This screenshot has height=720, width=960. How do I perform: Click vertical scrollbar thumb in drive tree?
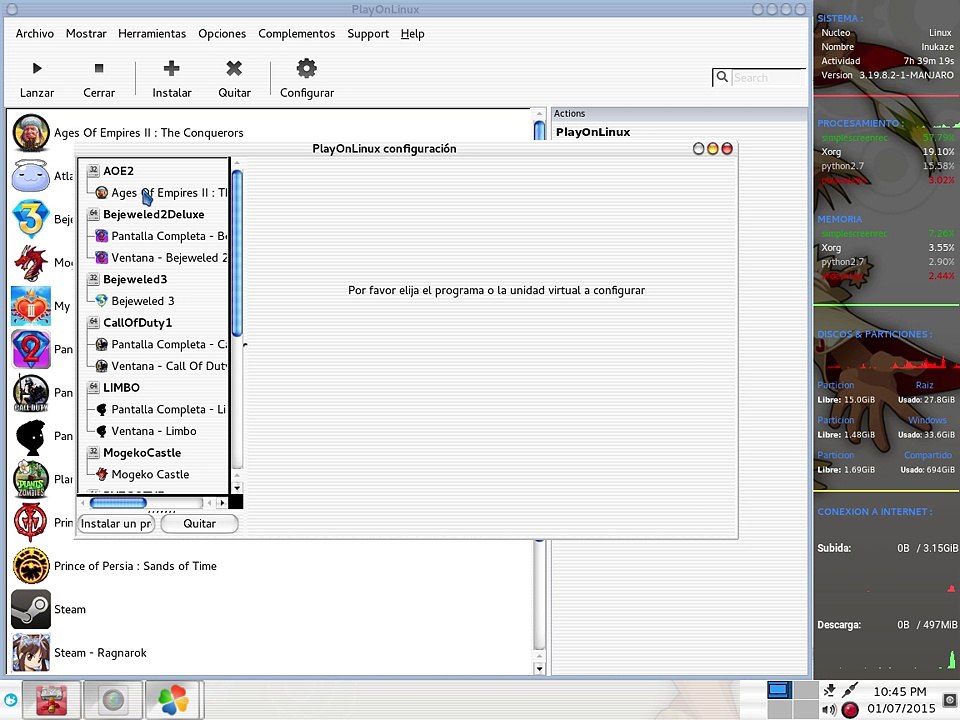(x=238, y=252)
